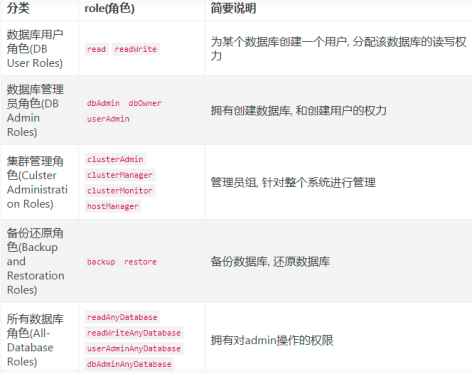
Task: Click description 管理员组, 针对整个系统进行管理
Action: coord(293,182)
